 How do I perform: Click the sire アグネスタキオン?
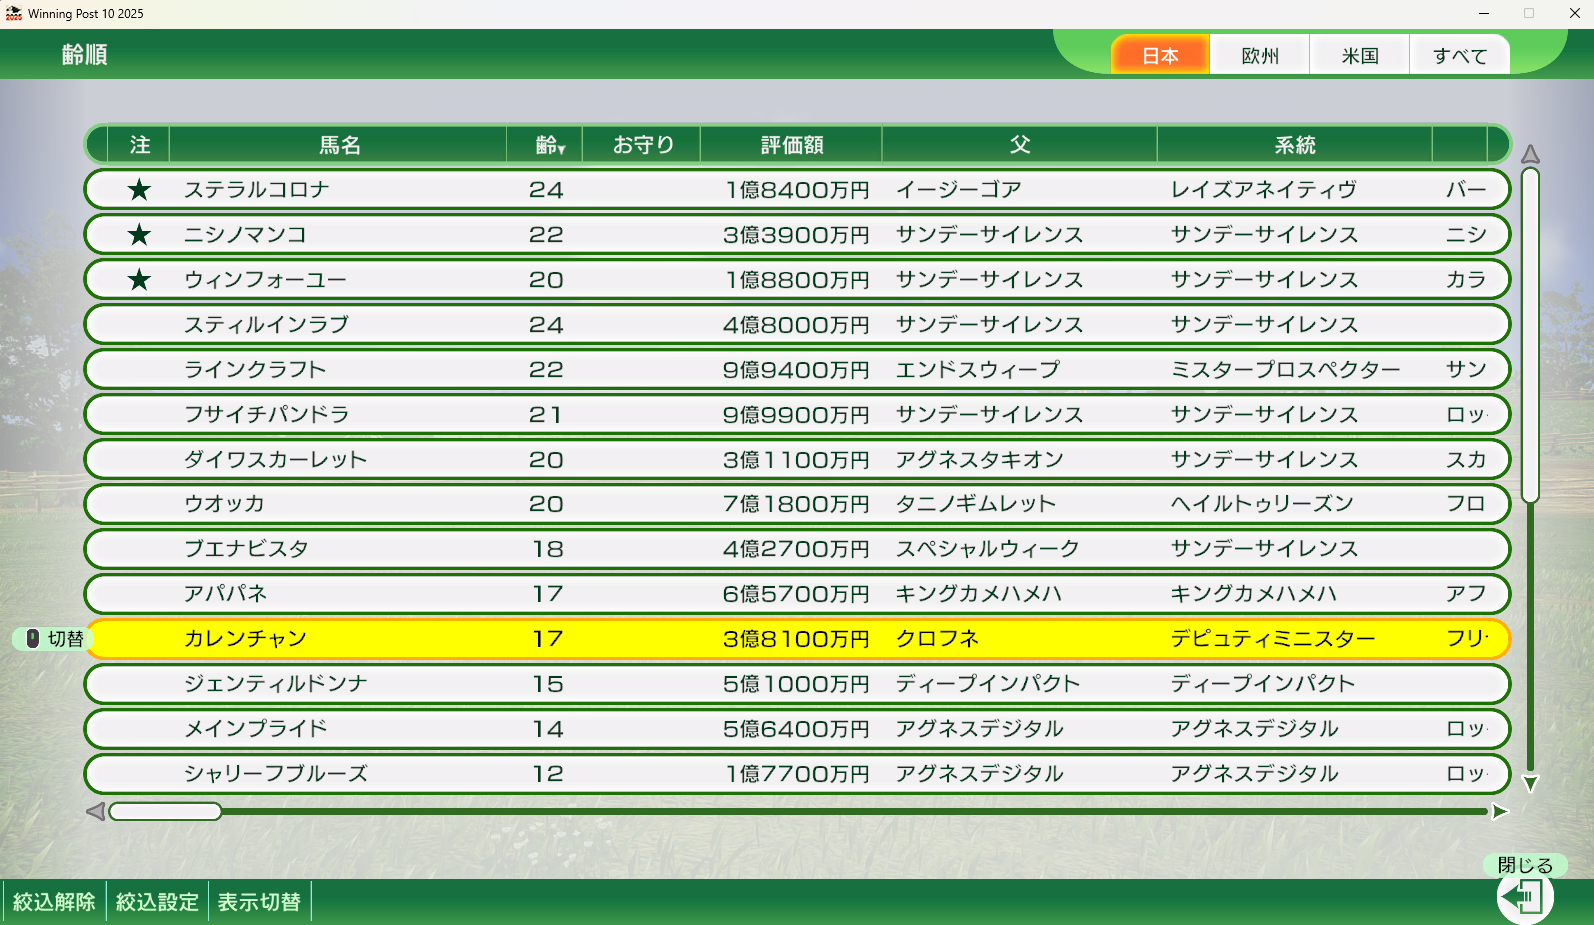coord(980,459)
